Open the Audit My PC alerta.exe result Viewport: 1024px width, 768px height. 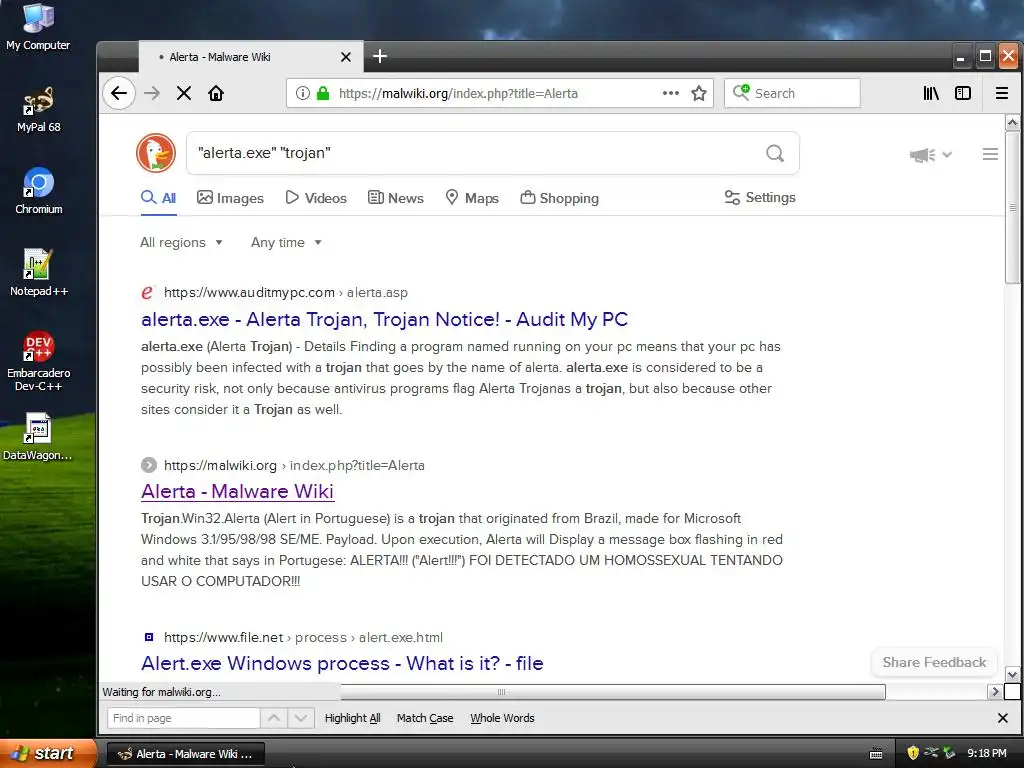[385, 319]
